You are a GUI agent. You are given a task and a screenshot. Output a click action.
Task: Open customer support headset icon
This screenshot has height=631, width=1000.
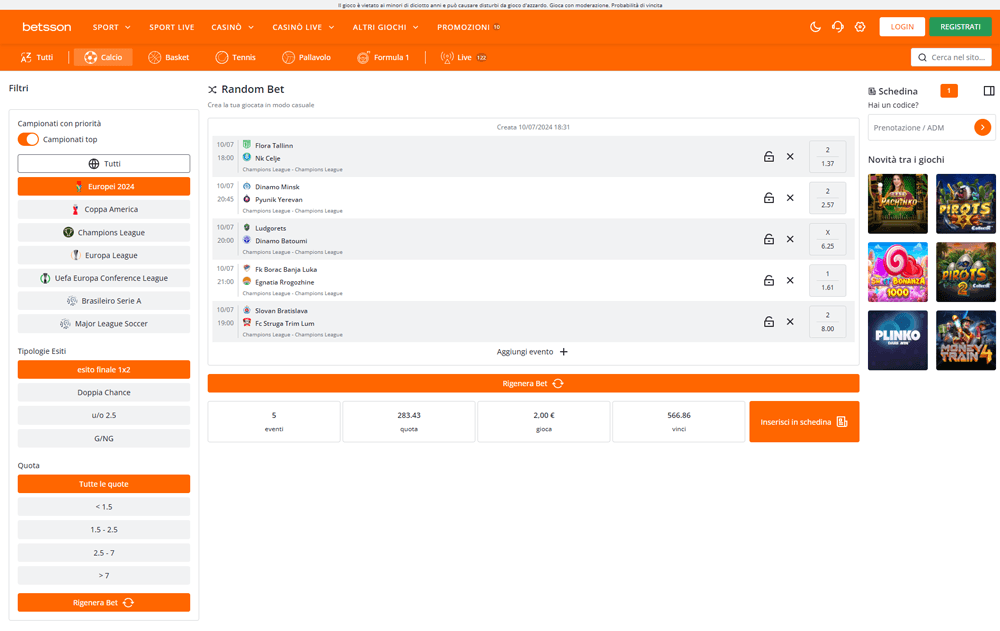coord(838,27)
